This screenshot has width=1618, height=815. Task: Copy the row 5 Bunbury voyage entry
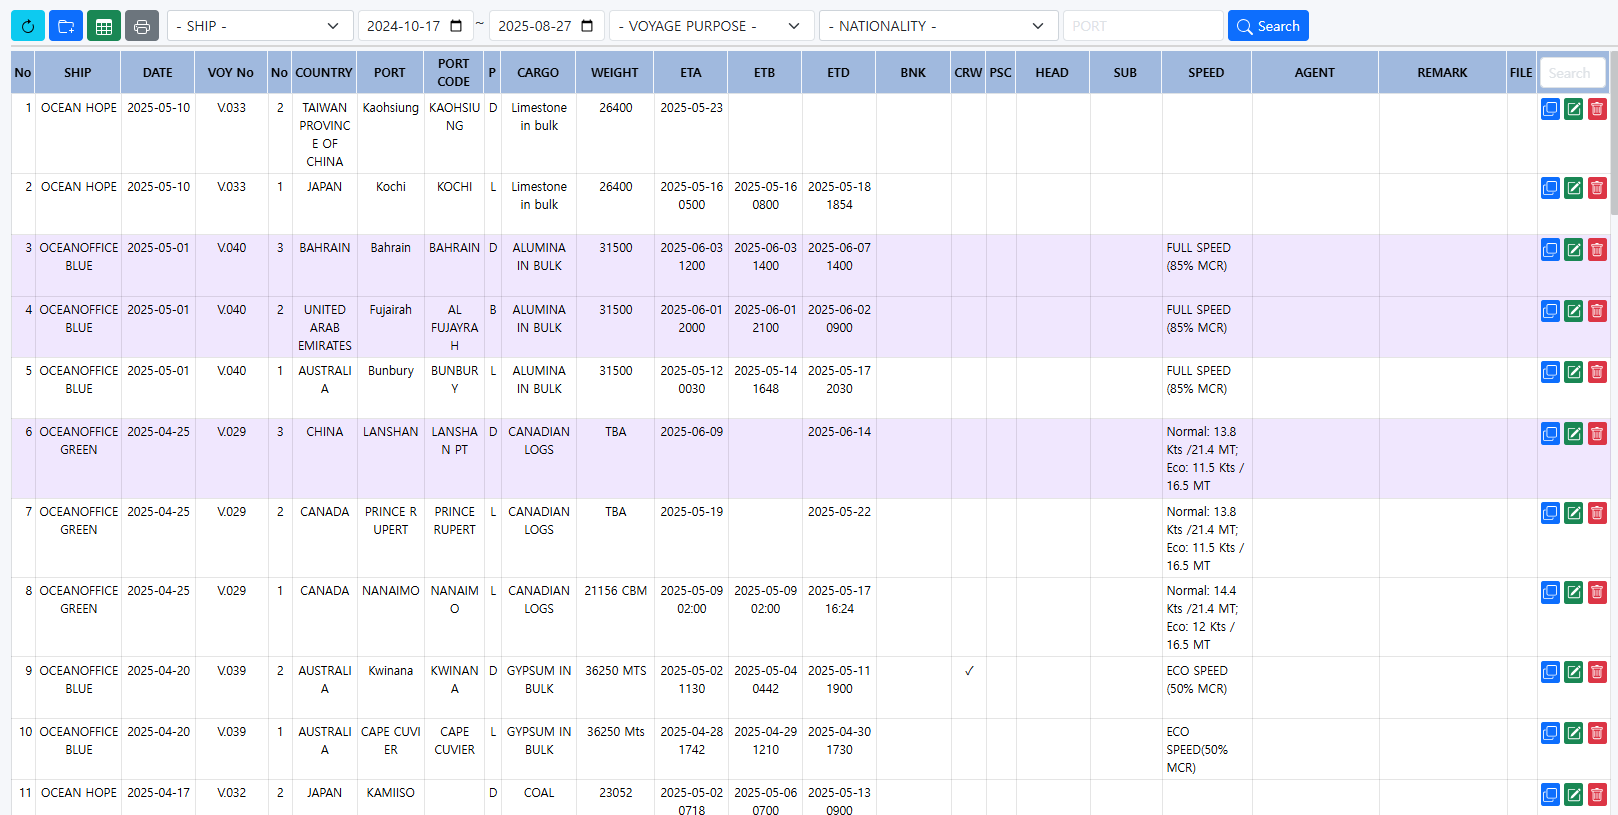(x=1550, y=373)
